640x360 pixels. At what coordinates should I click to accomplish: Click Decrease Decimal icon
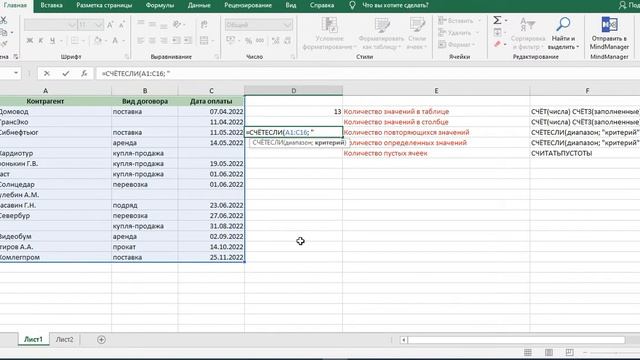point(287,40)
